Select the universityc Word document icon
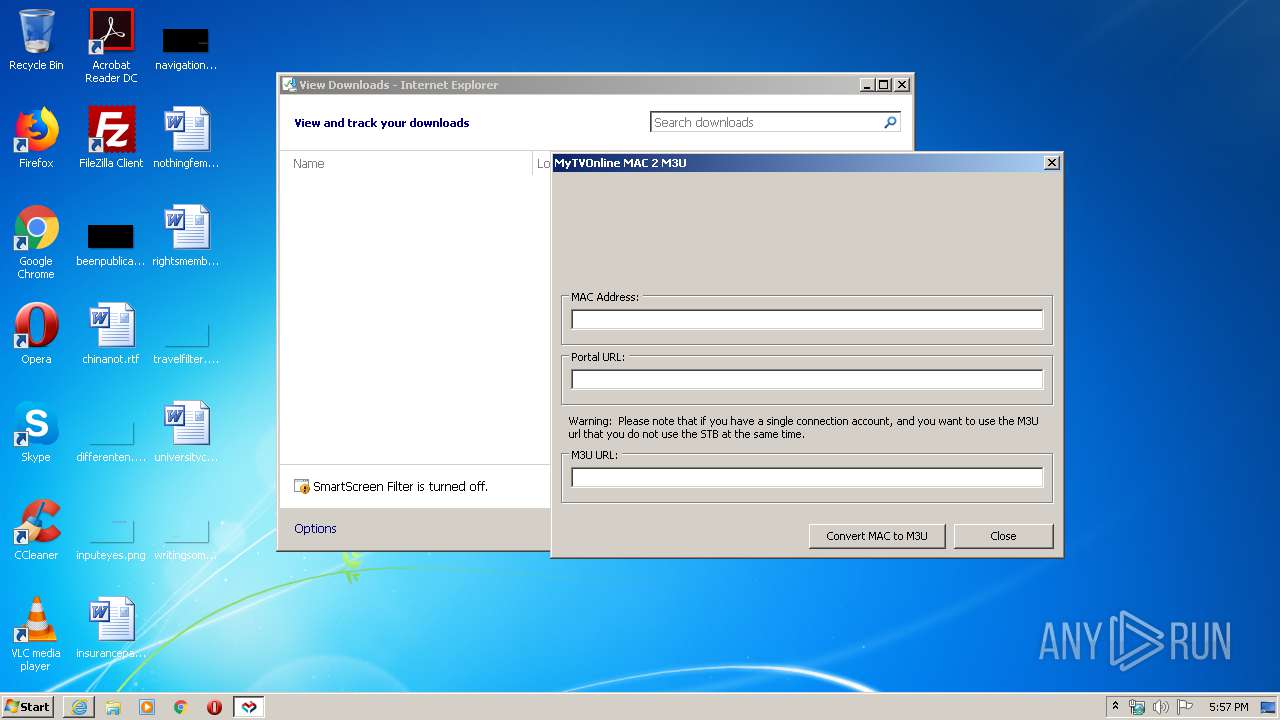 (186, 432)
